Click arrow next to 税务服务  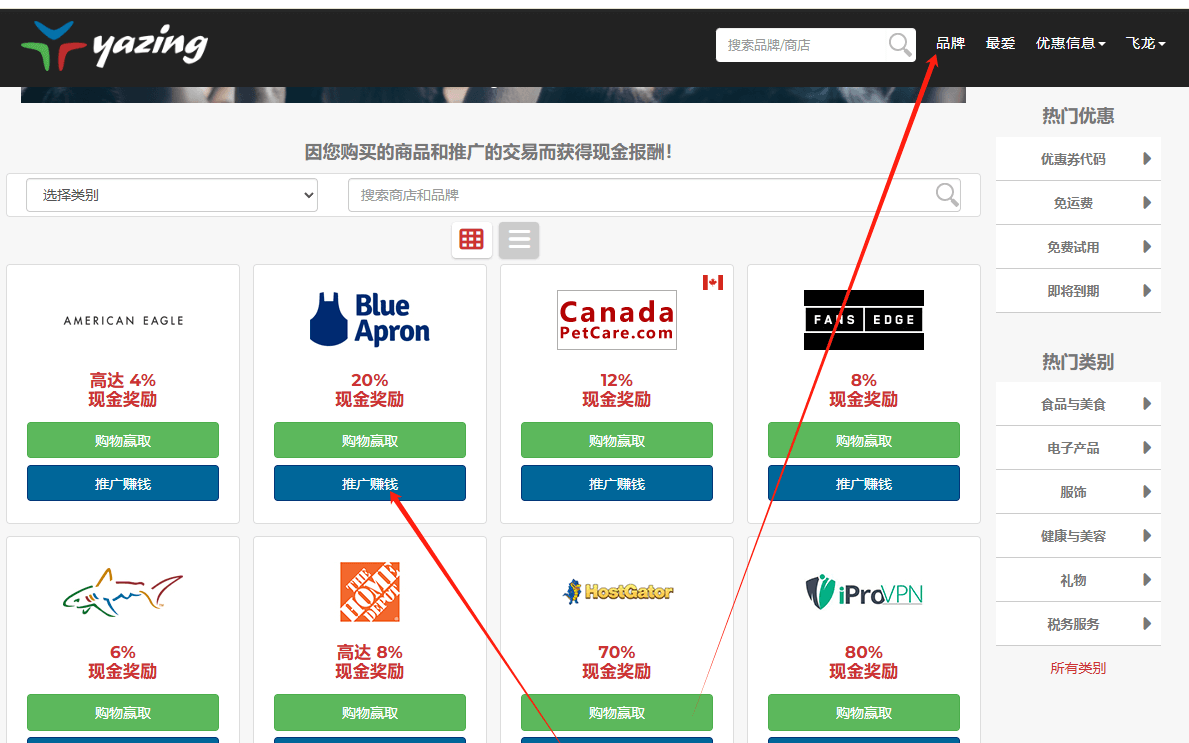[x=1147, y=623]
